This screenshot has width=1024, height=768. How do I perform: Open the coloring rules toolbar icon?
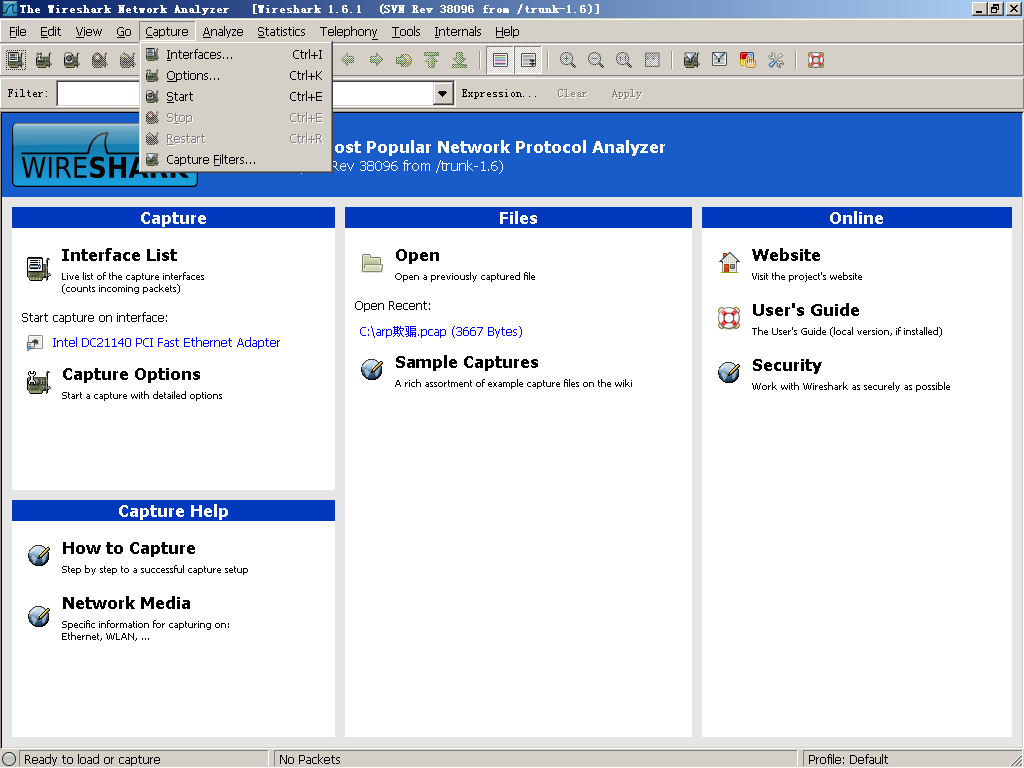pos(747,60)
